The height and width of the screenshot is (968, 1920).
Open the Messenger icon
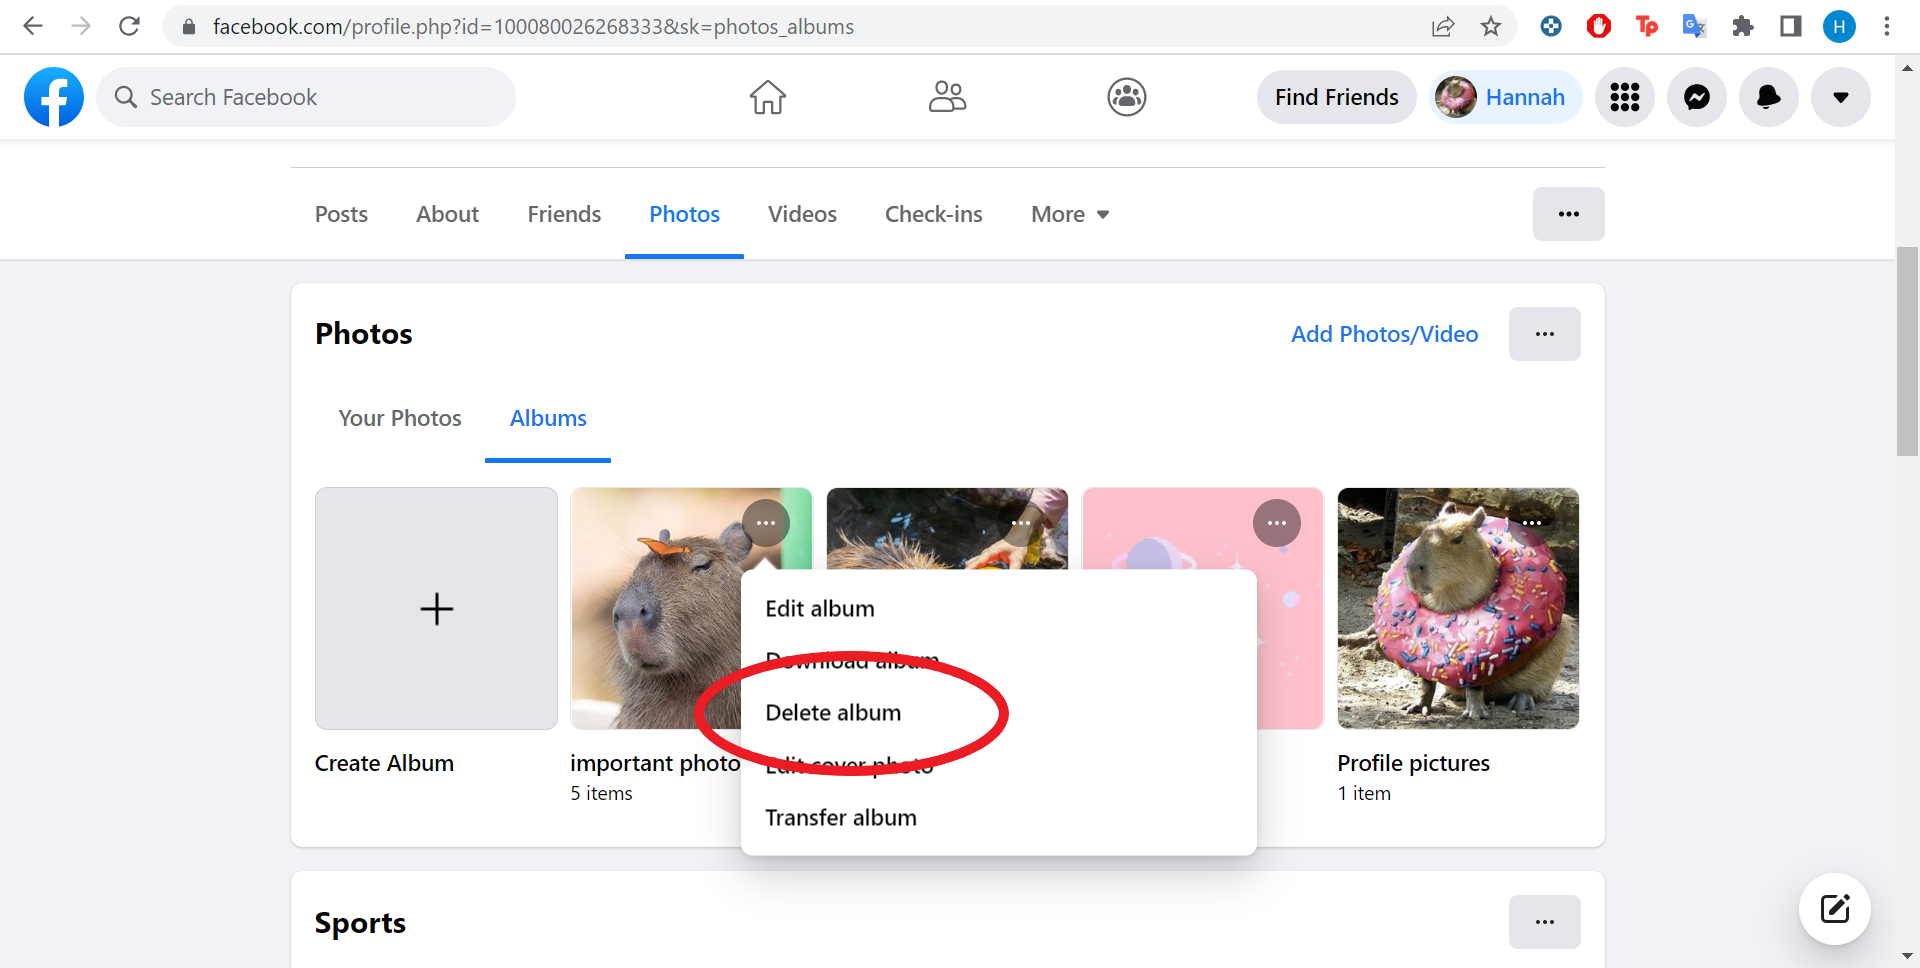1697,97
